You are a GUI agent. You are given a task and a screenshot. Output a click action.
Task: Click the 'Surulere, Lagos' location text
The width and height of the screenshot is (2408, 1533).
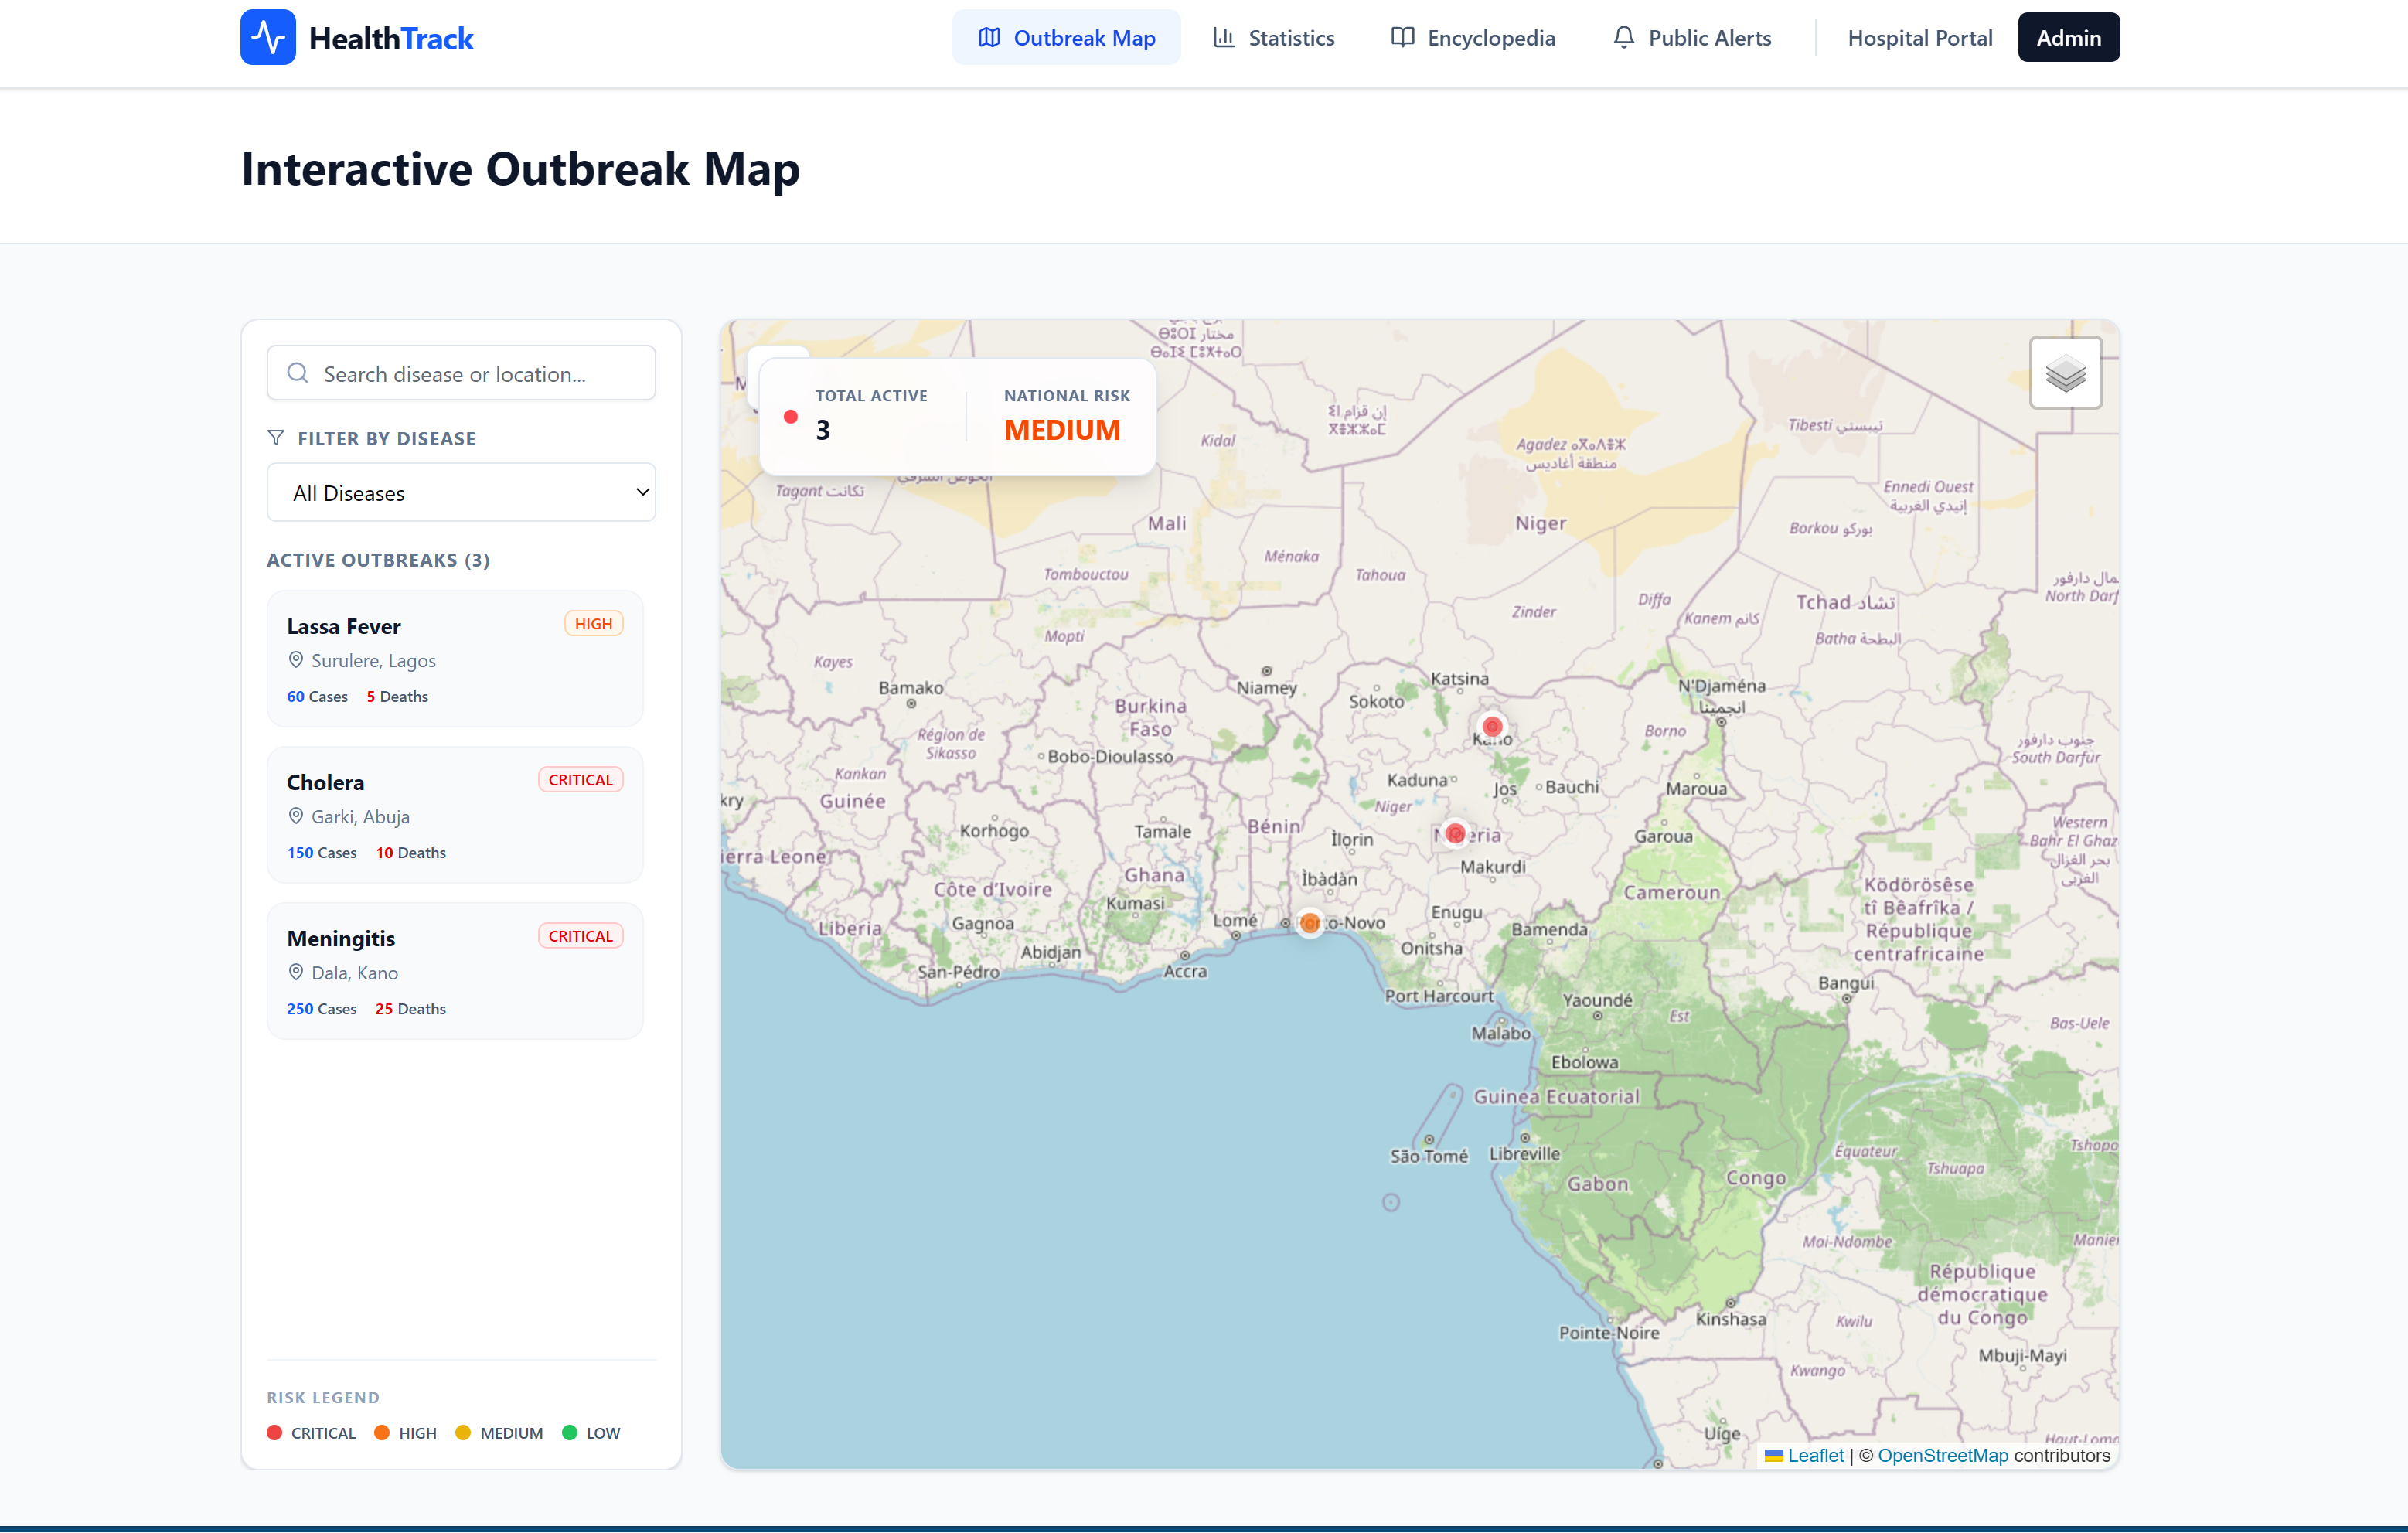point(373,660)
